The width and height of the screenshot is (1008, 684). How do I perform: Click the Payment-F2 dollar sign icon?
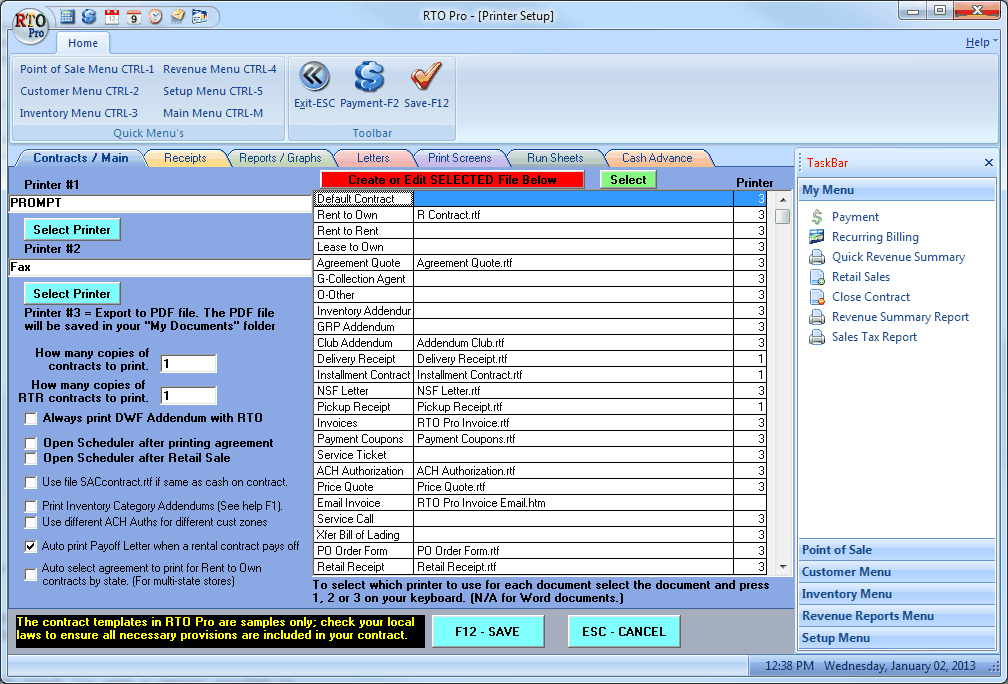(369, 77)
